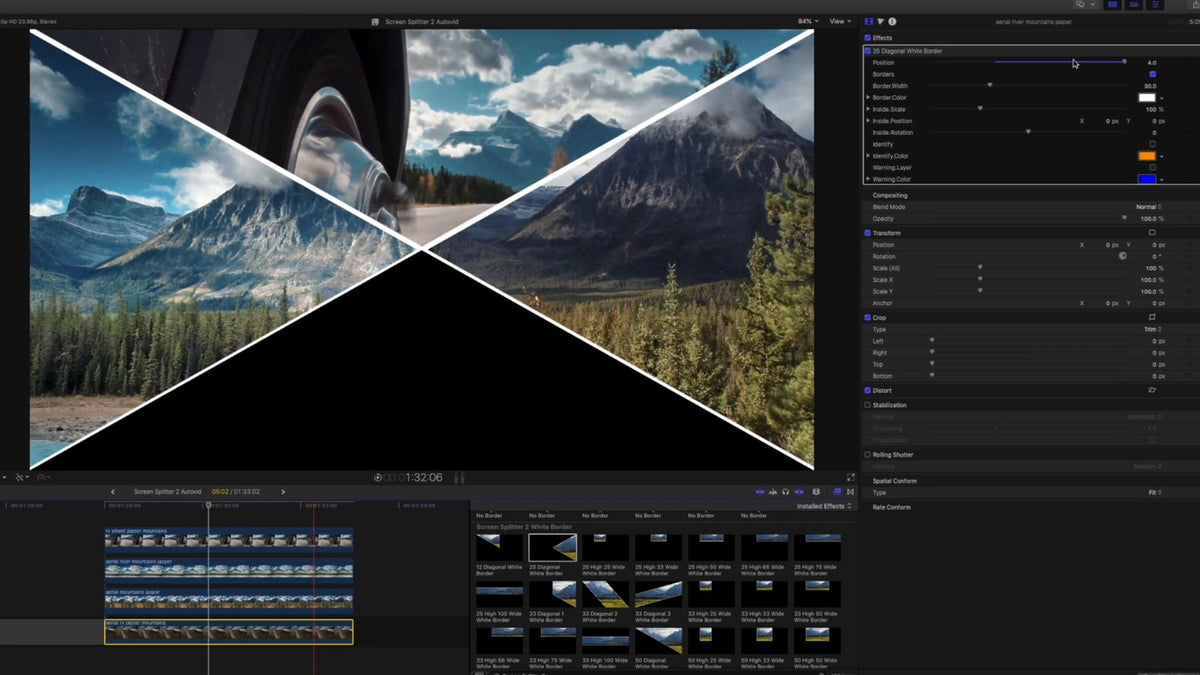Screen dimensions: 1200x675
Task: Click the blue Warning.Color swatch
Action: click(x=1147, y=179)
